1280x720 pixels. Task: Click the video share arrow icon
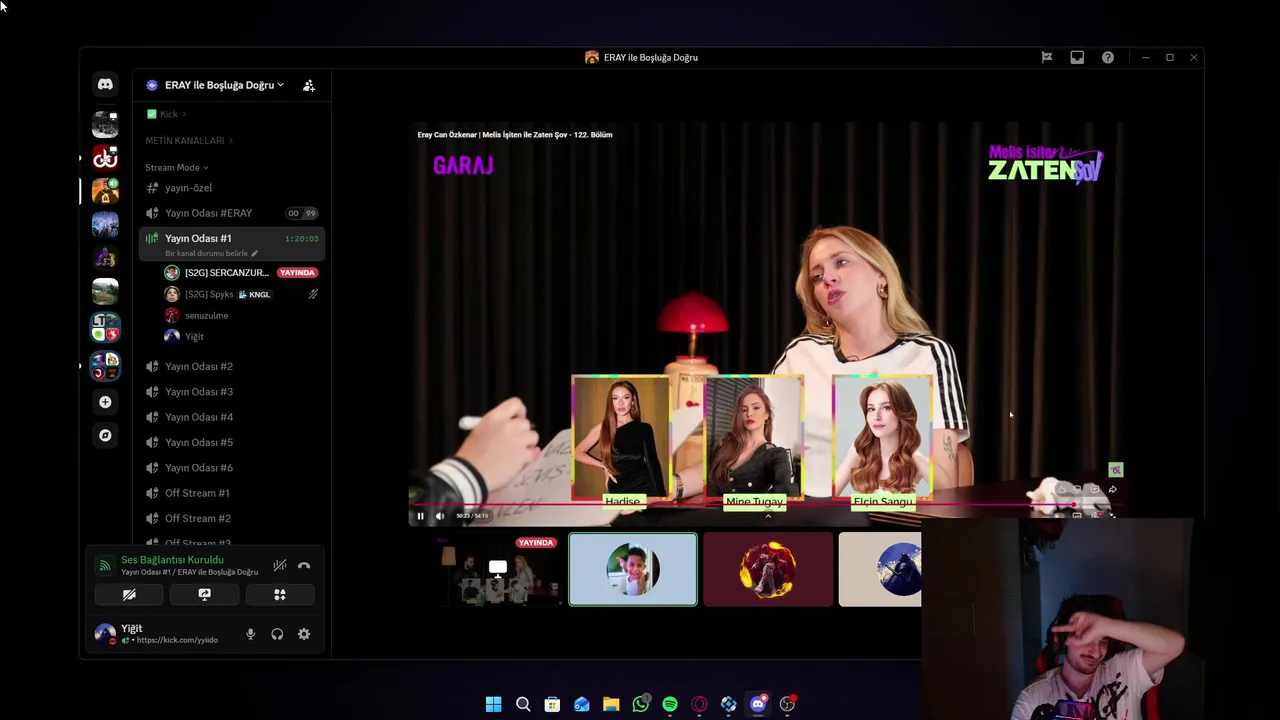tap(1112, 489)
